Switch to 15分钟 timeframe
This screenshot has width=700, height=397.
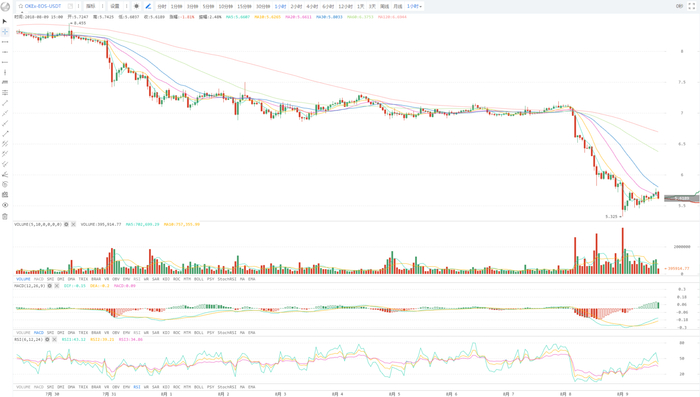(244, 6)
